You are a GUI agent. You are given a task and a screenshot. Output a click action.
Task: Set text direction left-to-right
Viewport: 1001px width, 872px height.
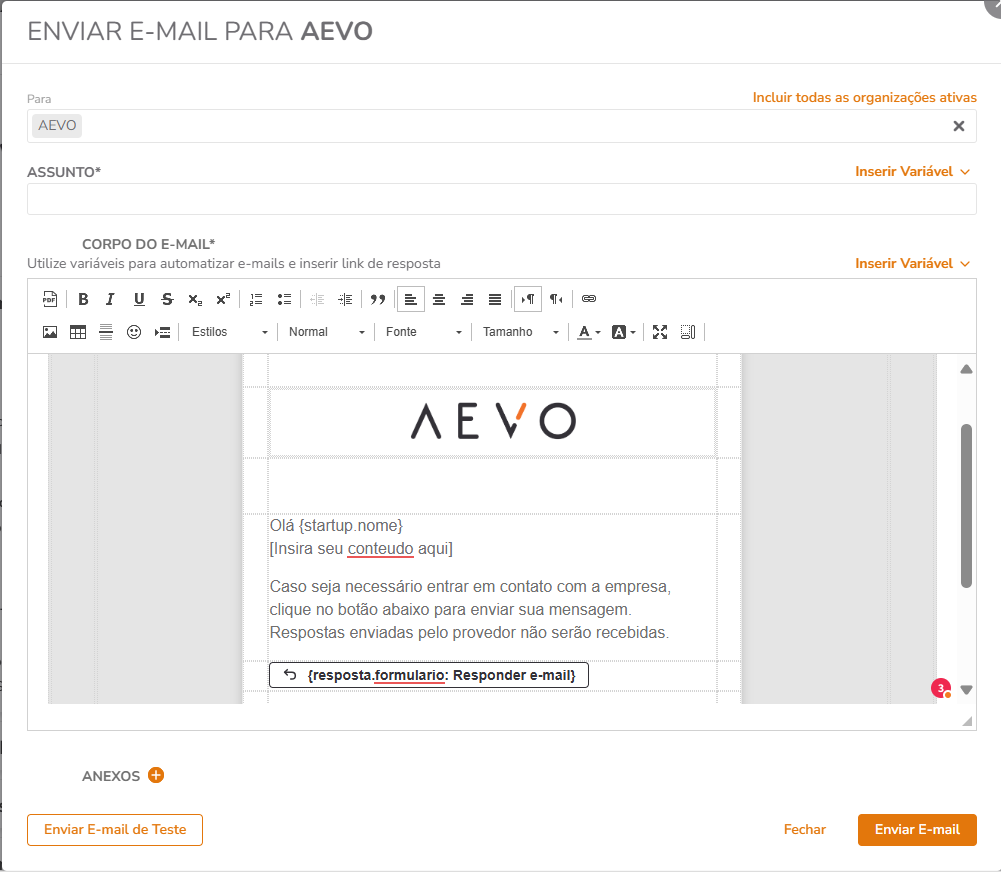528,299
